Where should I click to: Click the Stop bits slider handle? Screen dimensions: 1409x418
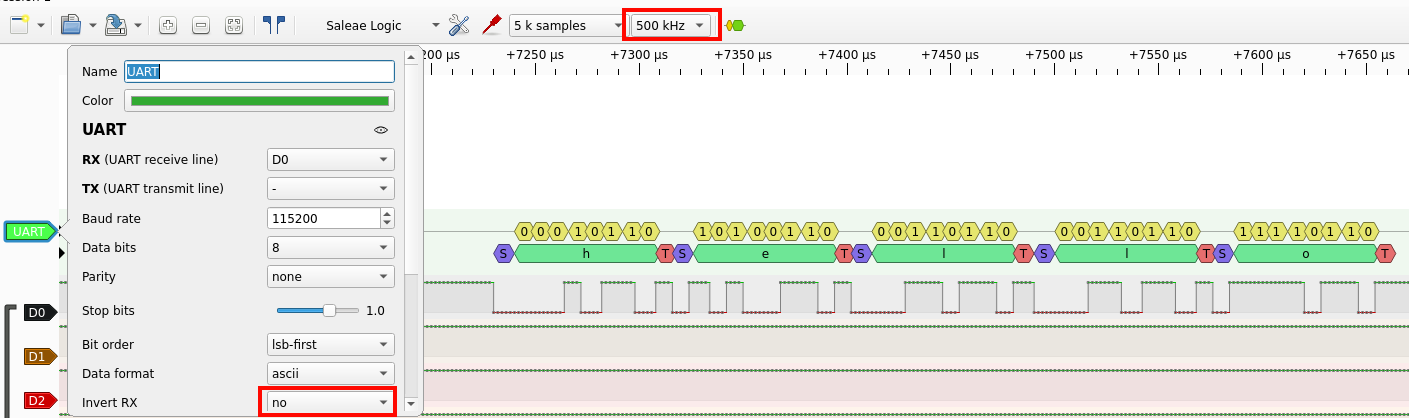tap(329, 311)
